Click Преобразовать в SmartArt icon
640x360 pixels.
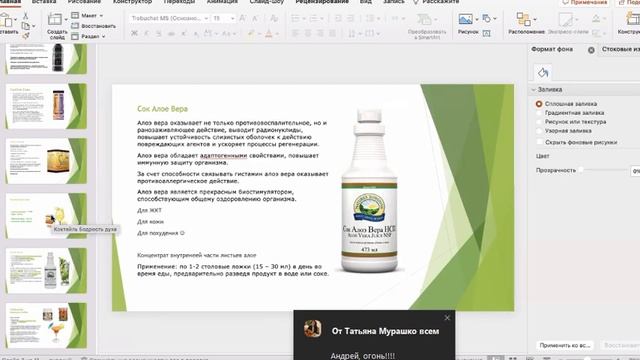424,19
